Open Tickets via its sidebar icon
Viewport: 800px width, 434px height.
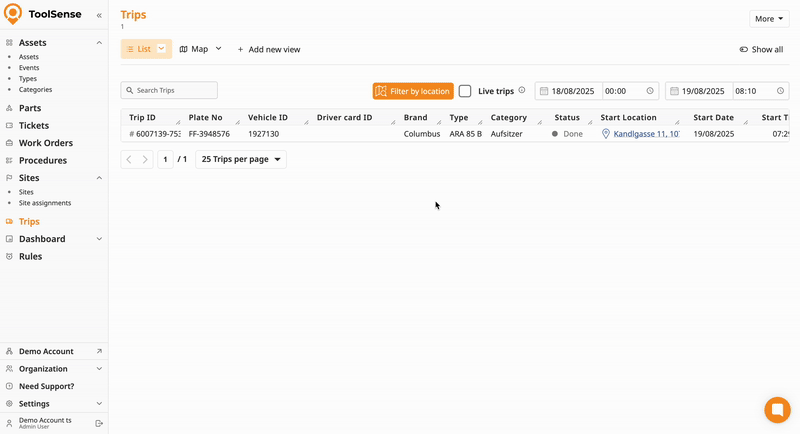9,125
